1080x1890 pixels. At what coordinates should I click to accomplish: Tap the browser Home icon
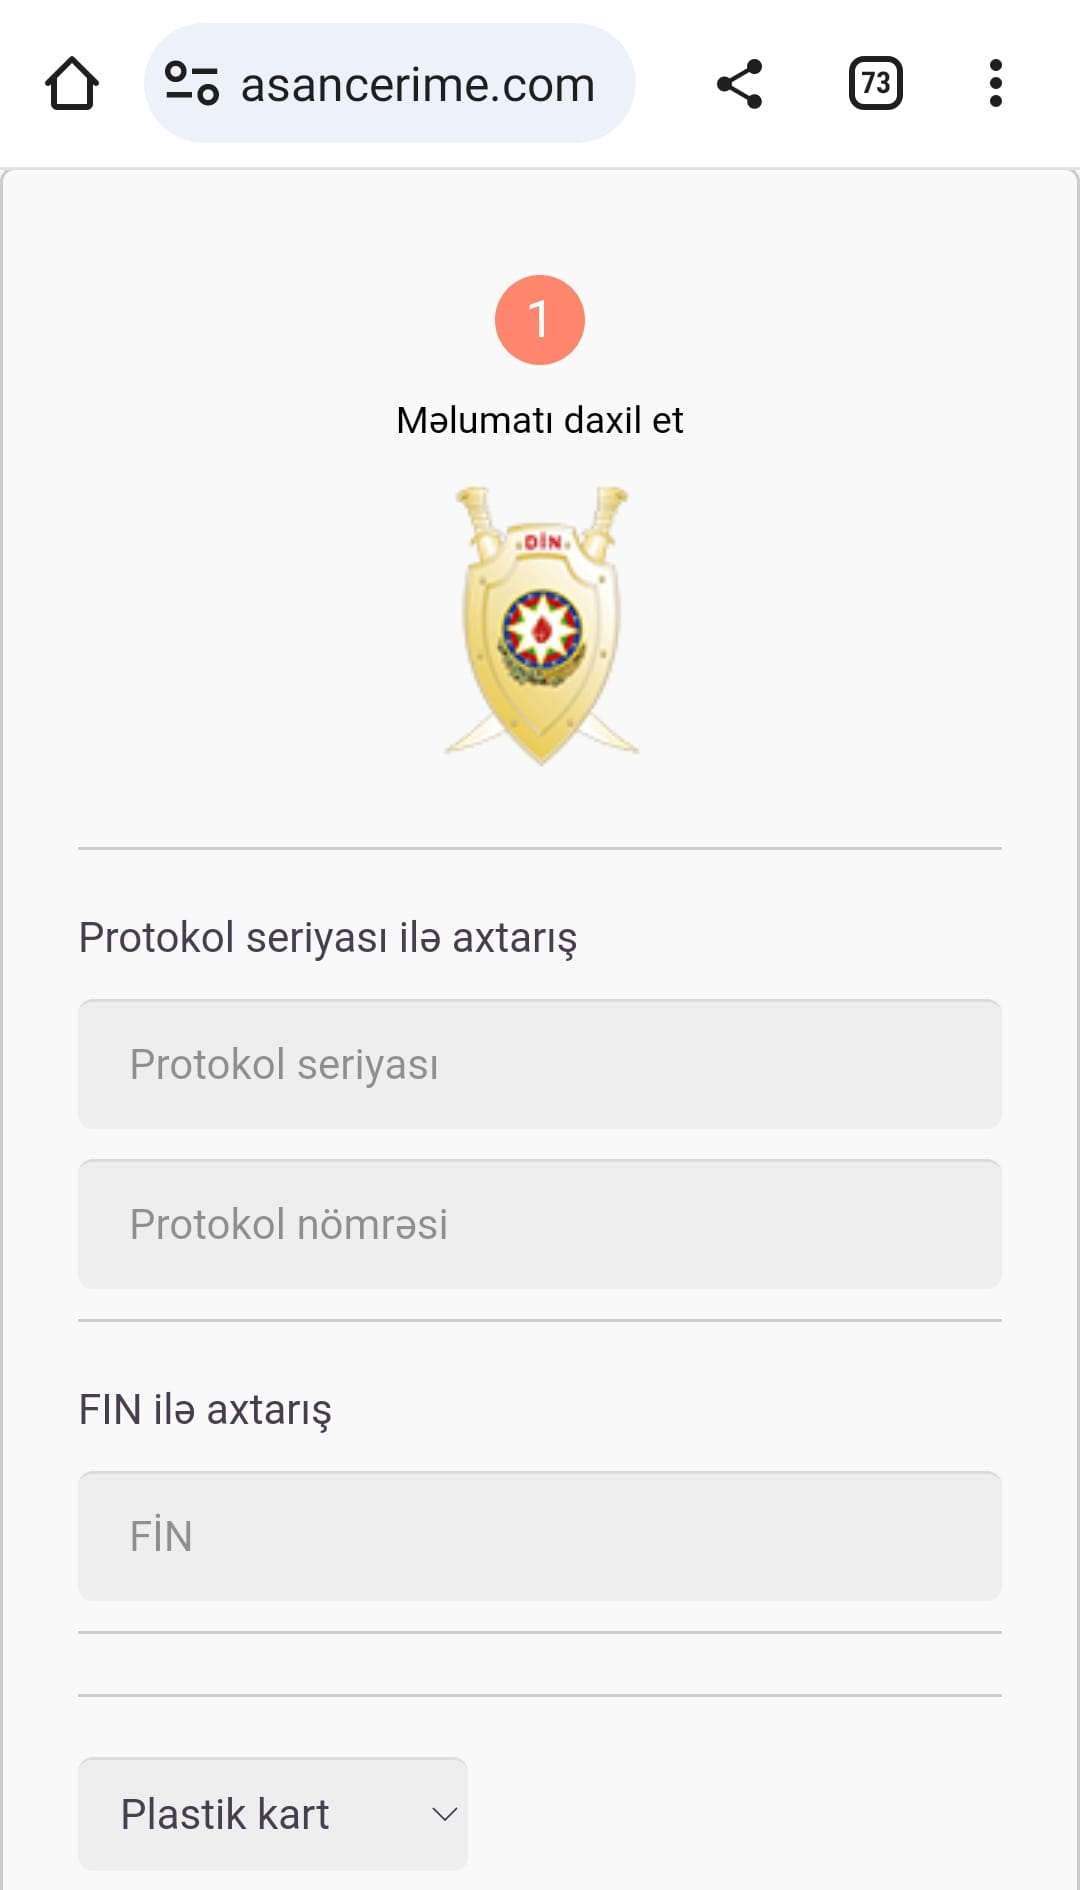pyautogui.click(x=72, y=84)
